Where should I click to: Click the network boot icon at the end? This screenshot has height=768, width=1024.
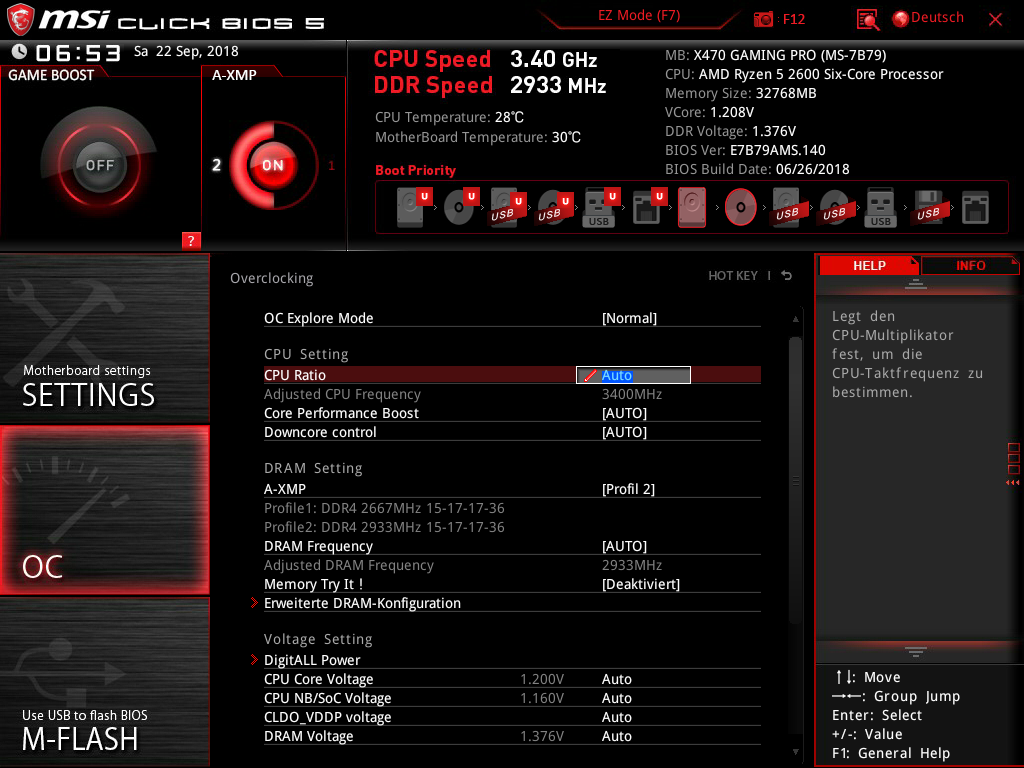point(973,207)
